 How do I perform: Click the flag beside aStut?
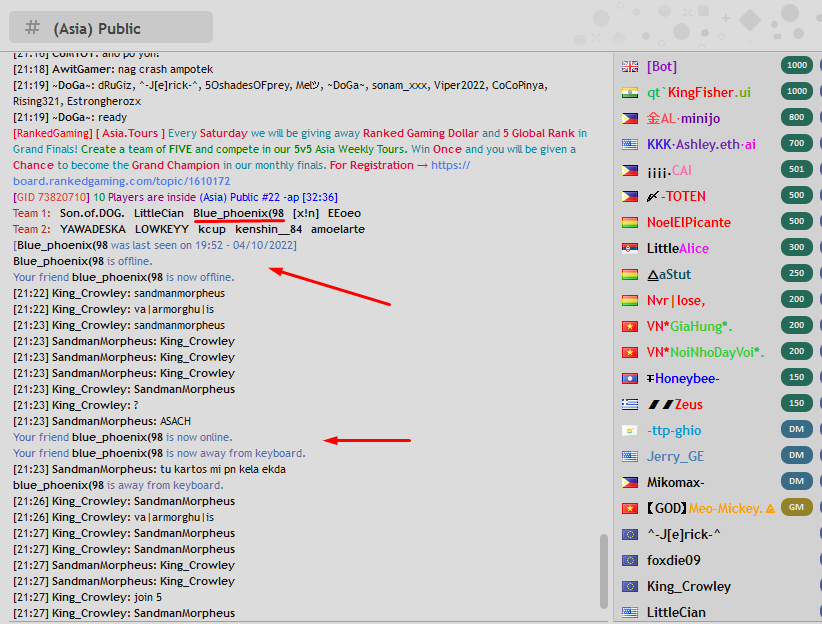[x=630, y=274]
